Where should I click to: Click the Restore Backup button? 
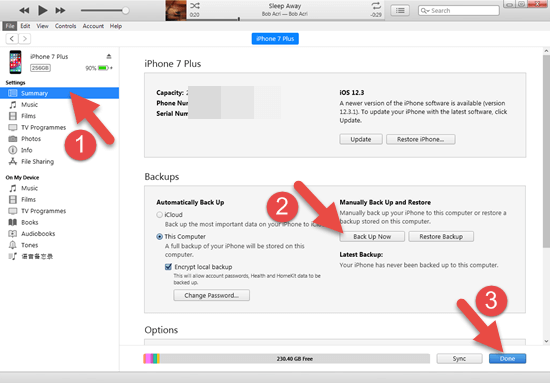(441, 237)
